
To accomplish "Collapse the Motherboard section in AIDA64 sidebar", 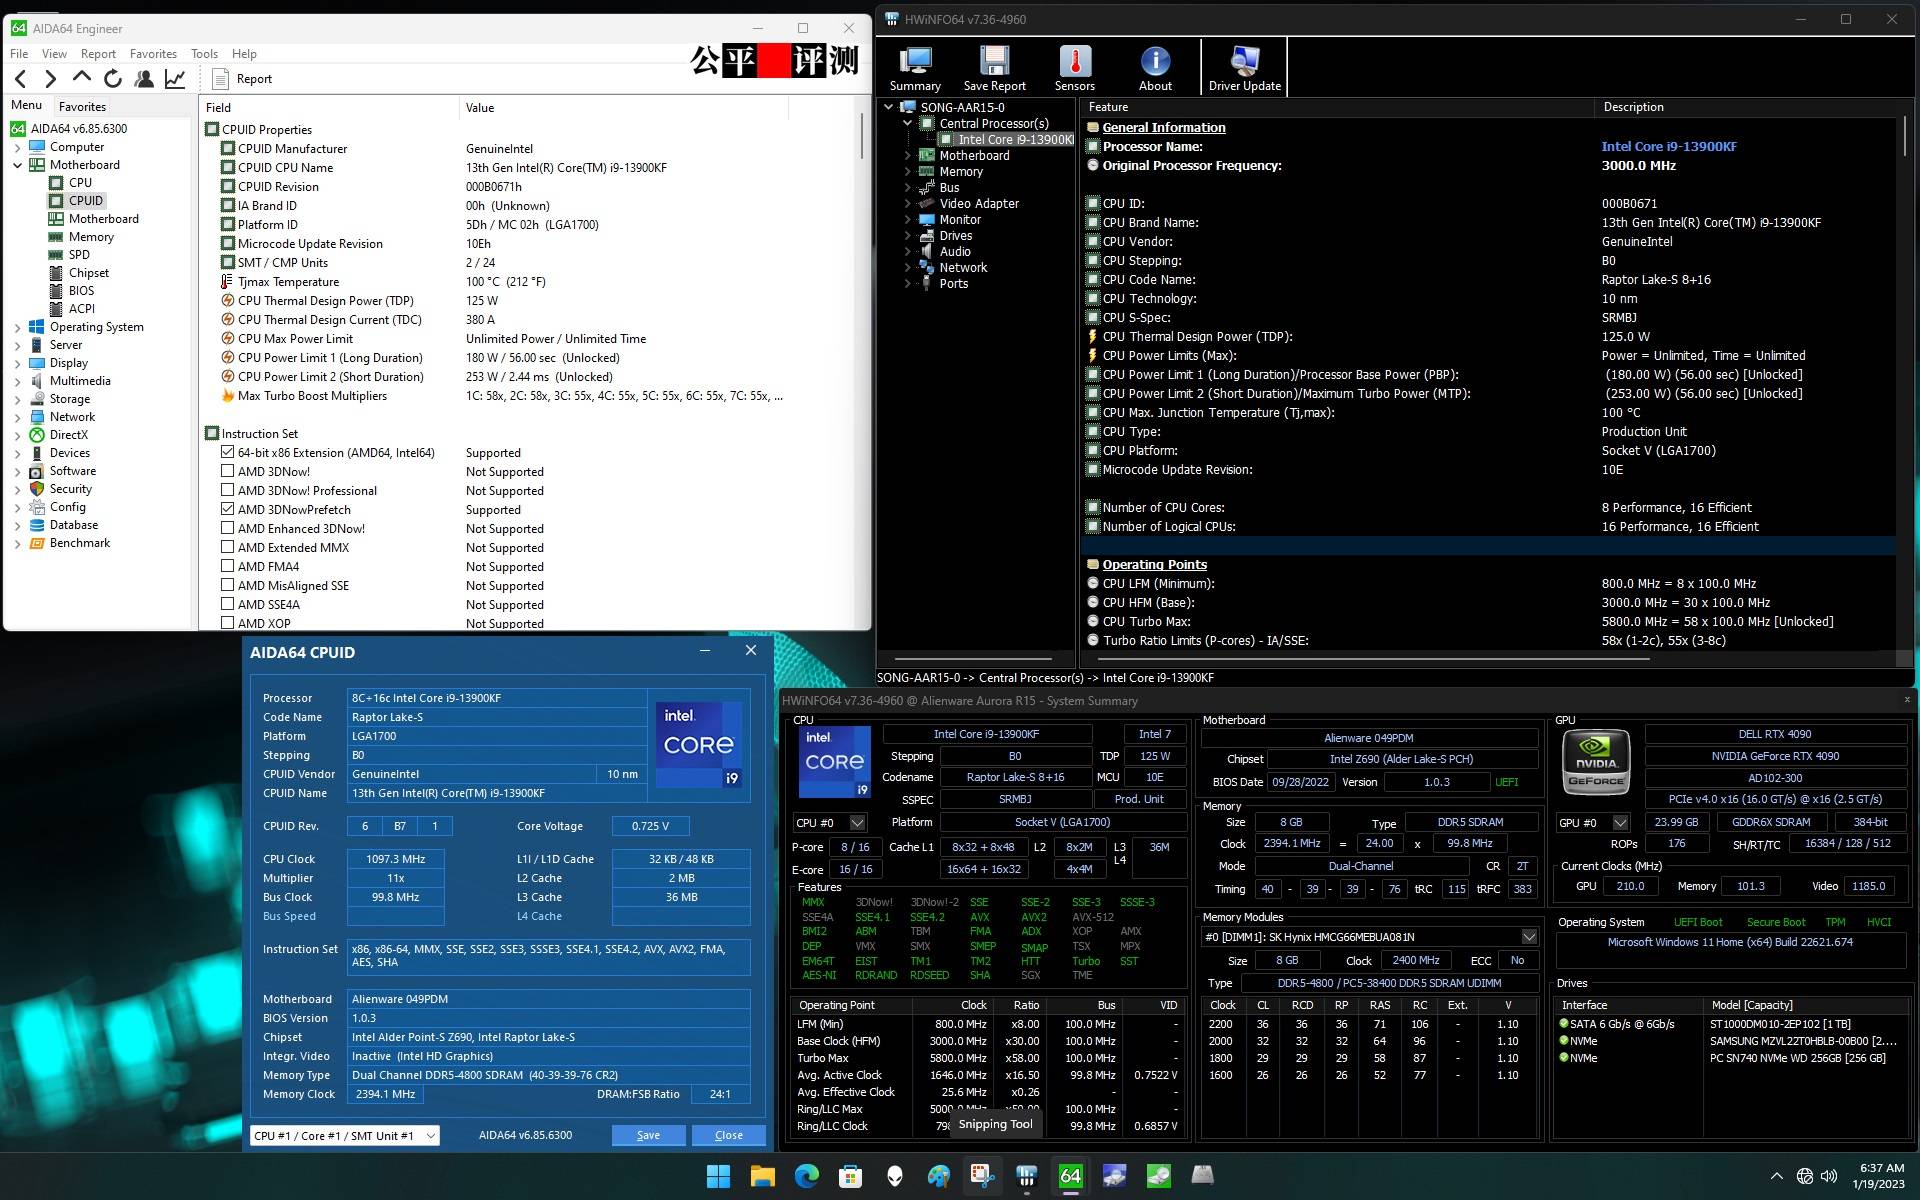I will pyautogui.click(x=16, y=164).
